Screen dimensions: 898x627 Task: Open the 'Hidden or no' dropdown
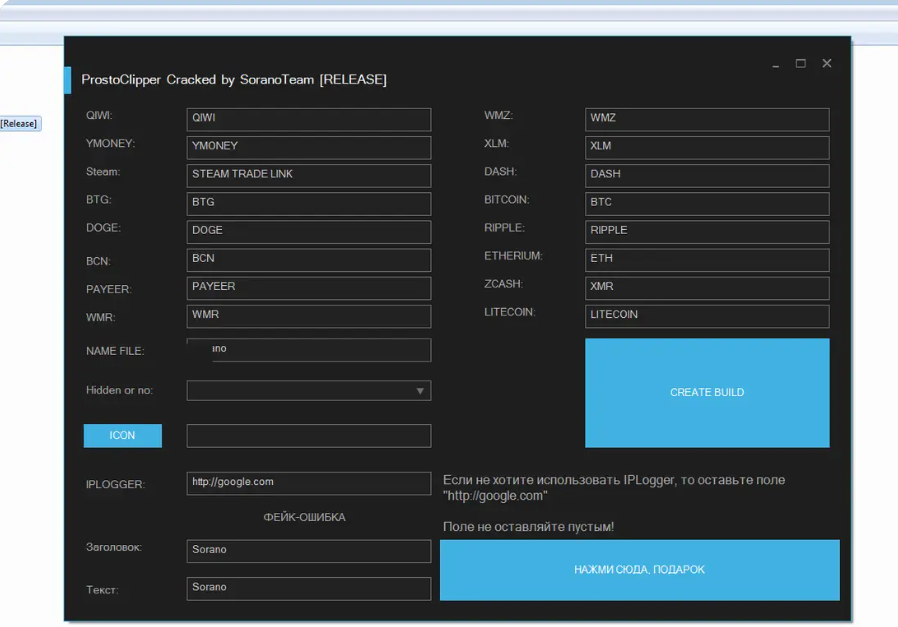click(x=309, y=391)
